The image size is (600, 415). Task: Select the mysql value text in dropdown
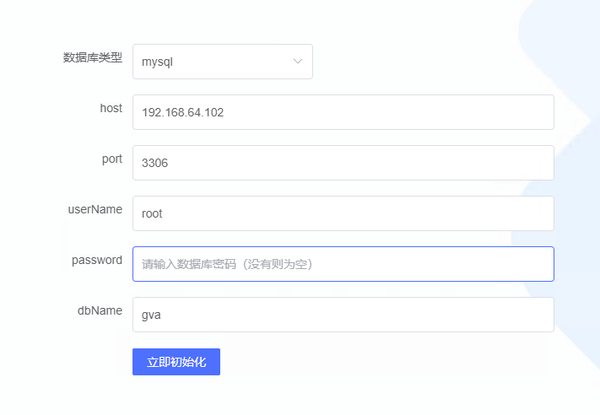(157, 62)
